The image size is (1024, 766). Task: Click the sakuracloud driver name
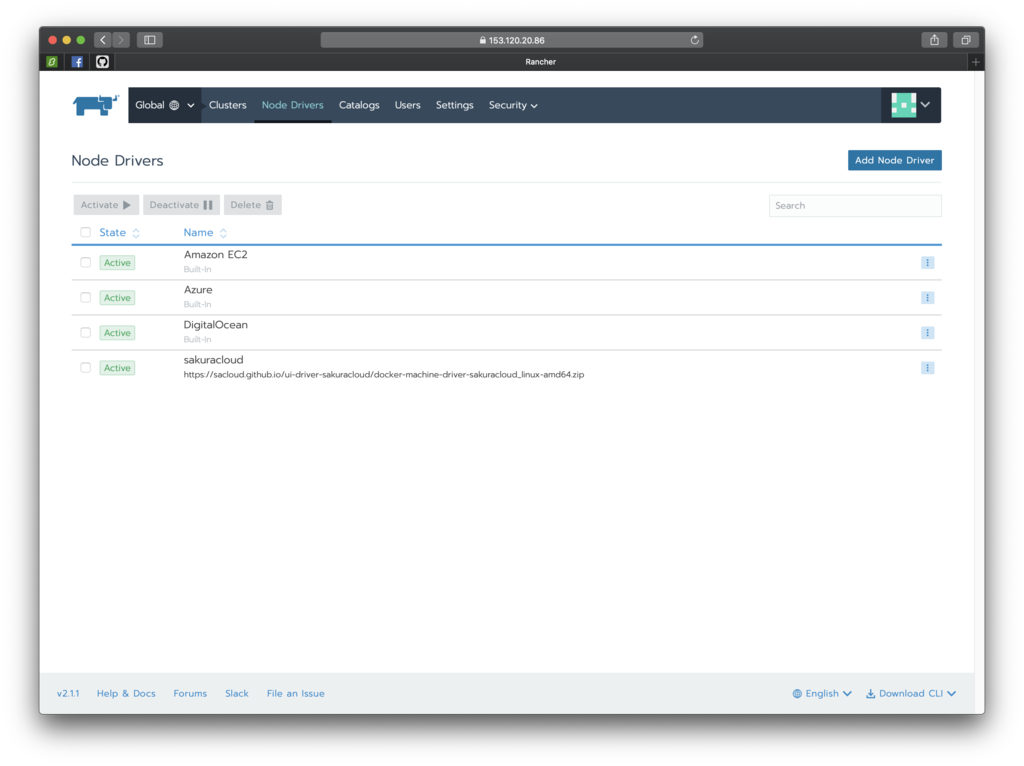click(214, 360)
